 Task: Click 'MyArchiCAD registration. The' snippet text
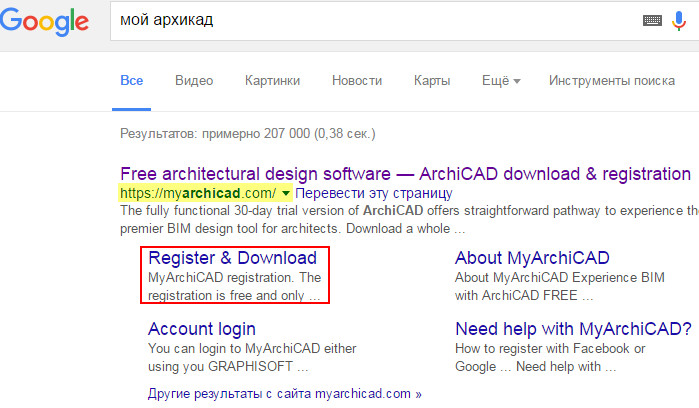point(234,277)
